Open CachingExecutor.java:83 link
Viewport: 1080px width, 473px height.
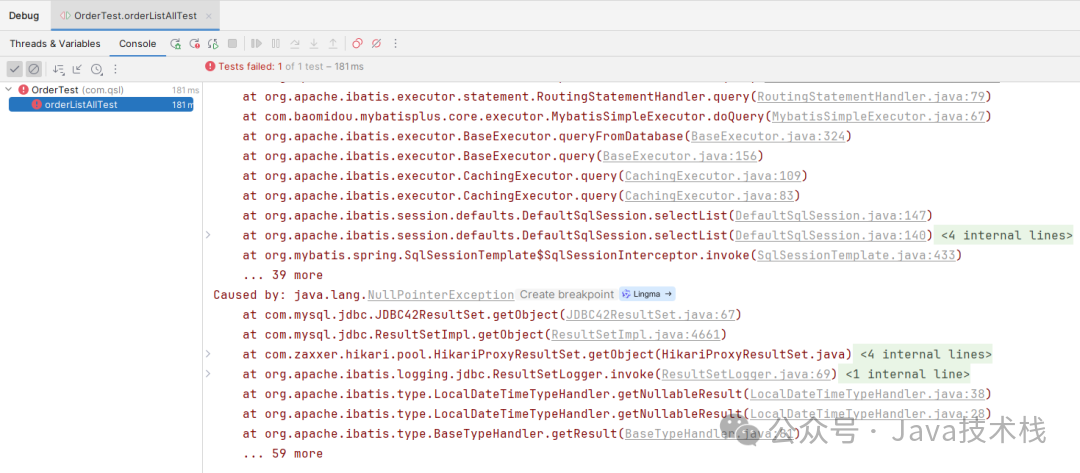click(709, 196)
